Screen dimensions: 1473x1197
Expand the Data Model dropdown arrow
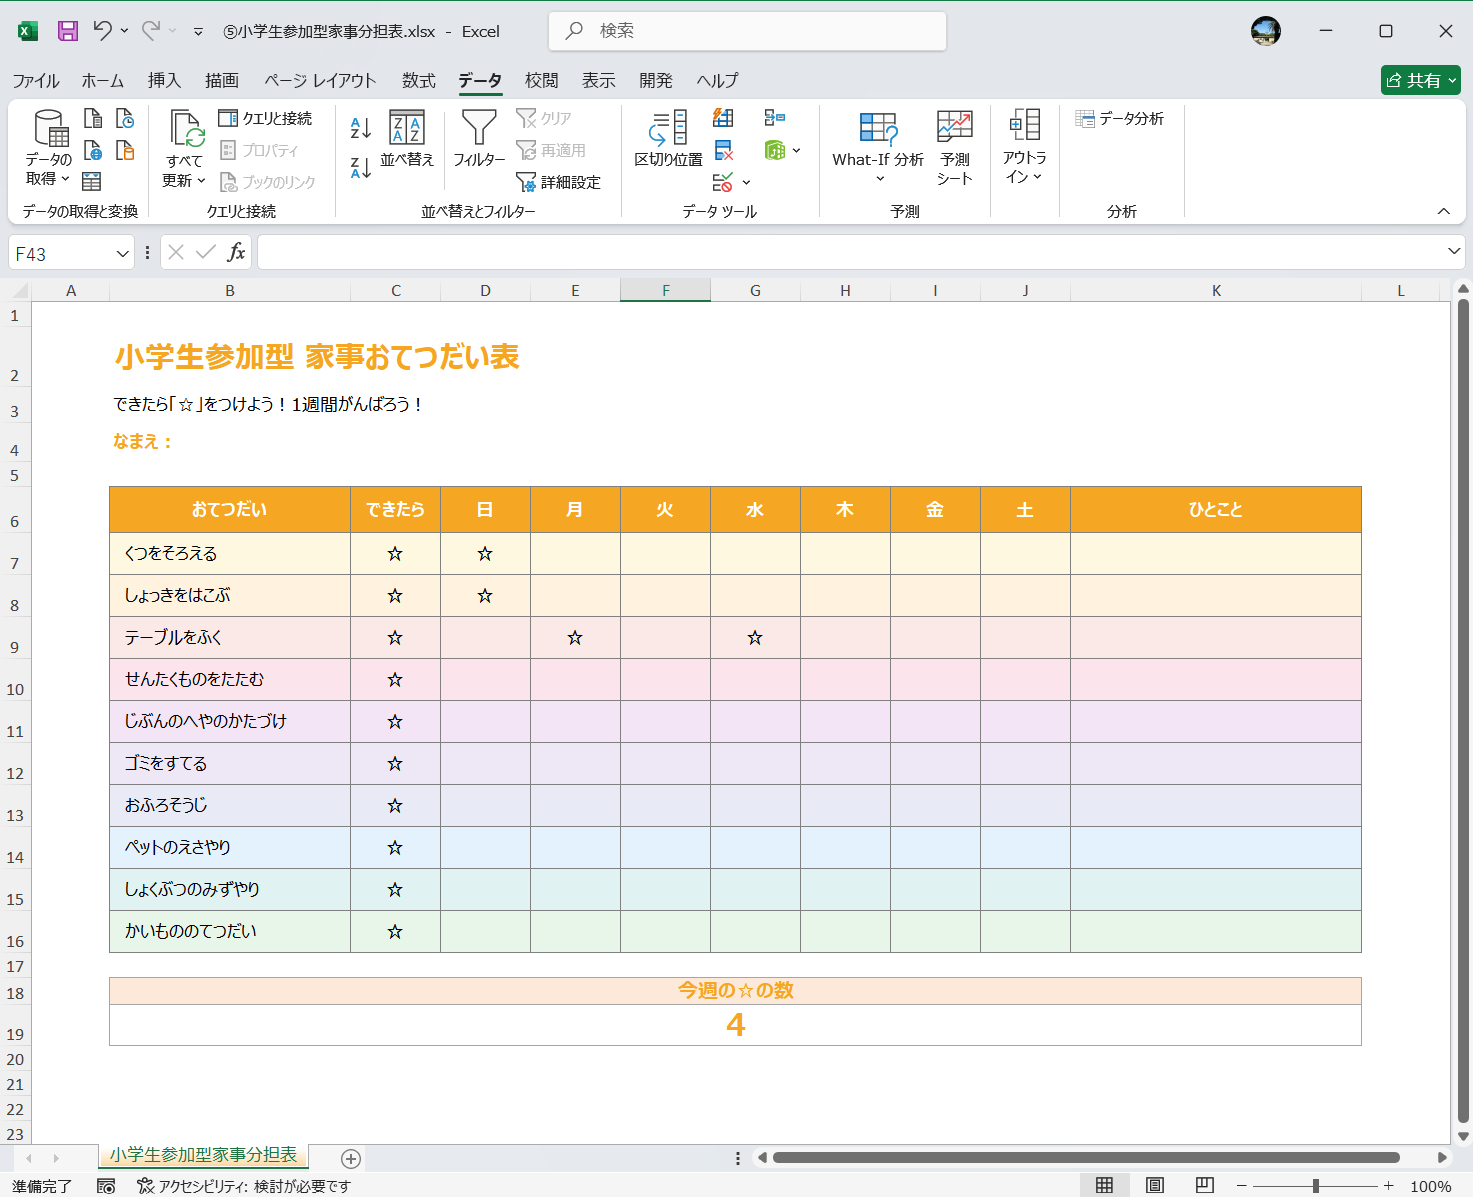point(797,151)
